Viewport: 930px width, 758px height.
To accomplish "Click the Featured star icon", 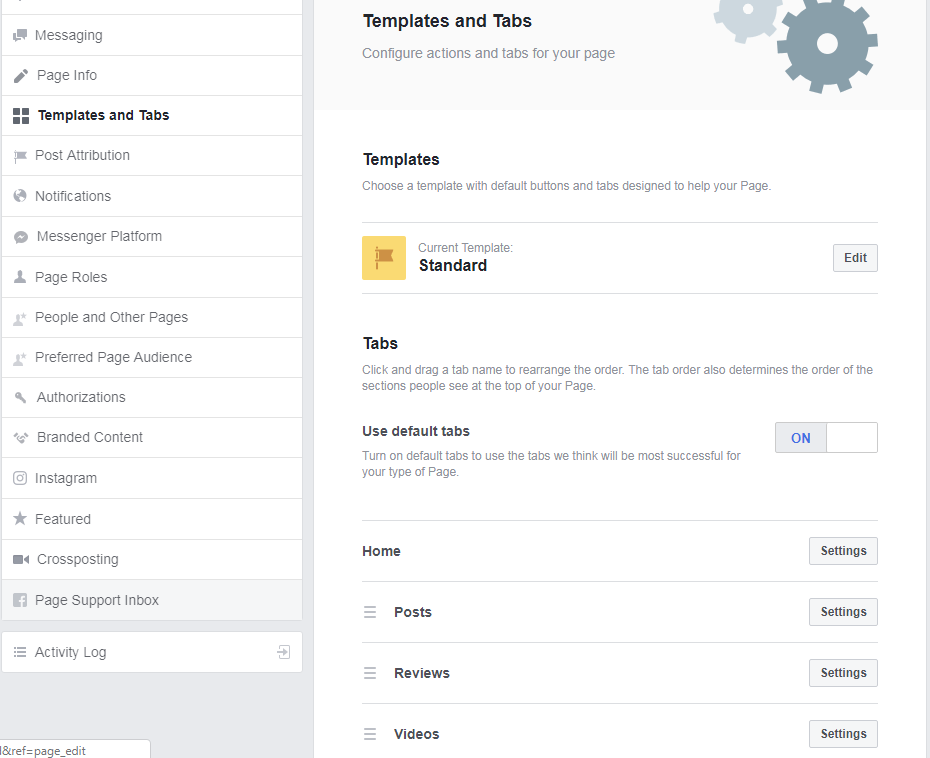I will 20,518.
